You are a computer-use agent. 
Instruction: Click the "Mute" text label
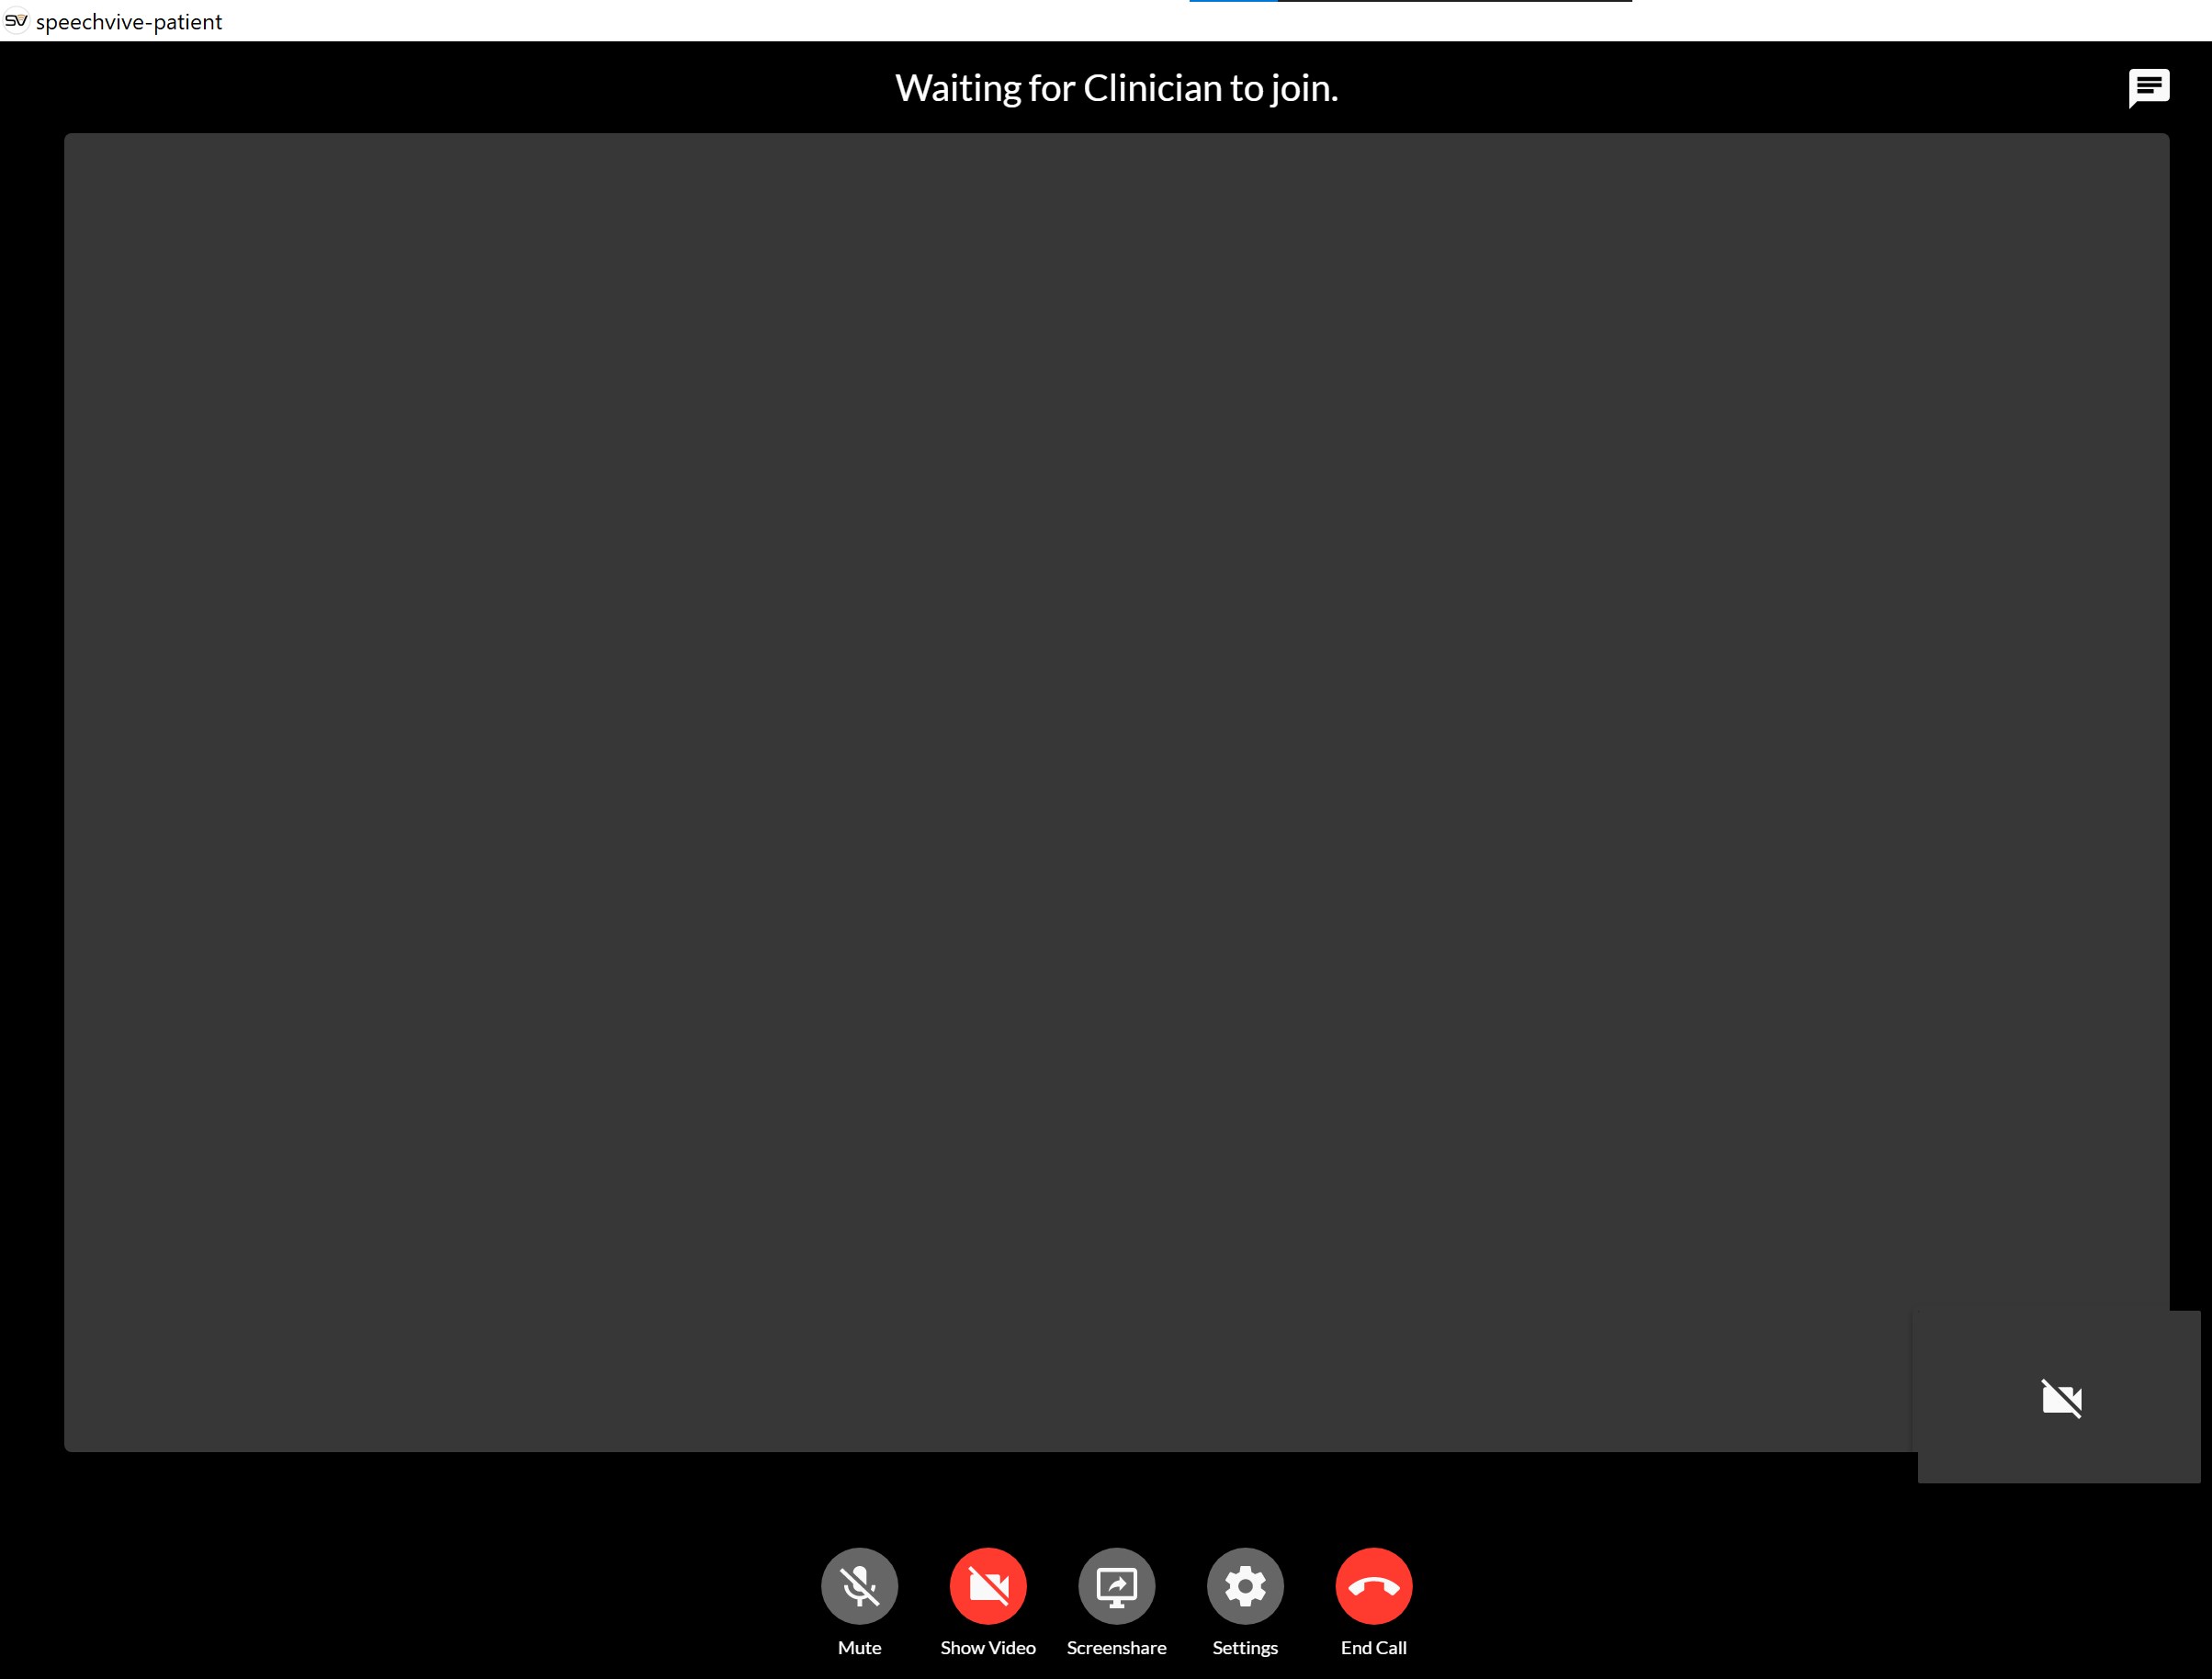click(859, 1647)
